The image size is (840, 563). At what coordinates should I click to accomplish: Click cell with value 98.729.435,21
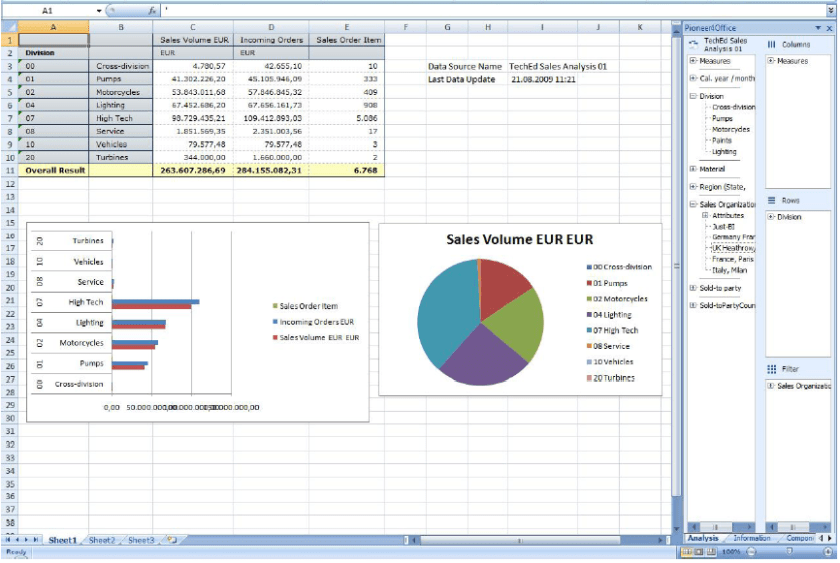(193, 118)
